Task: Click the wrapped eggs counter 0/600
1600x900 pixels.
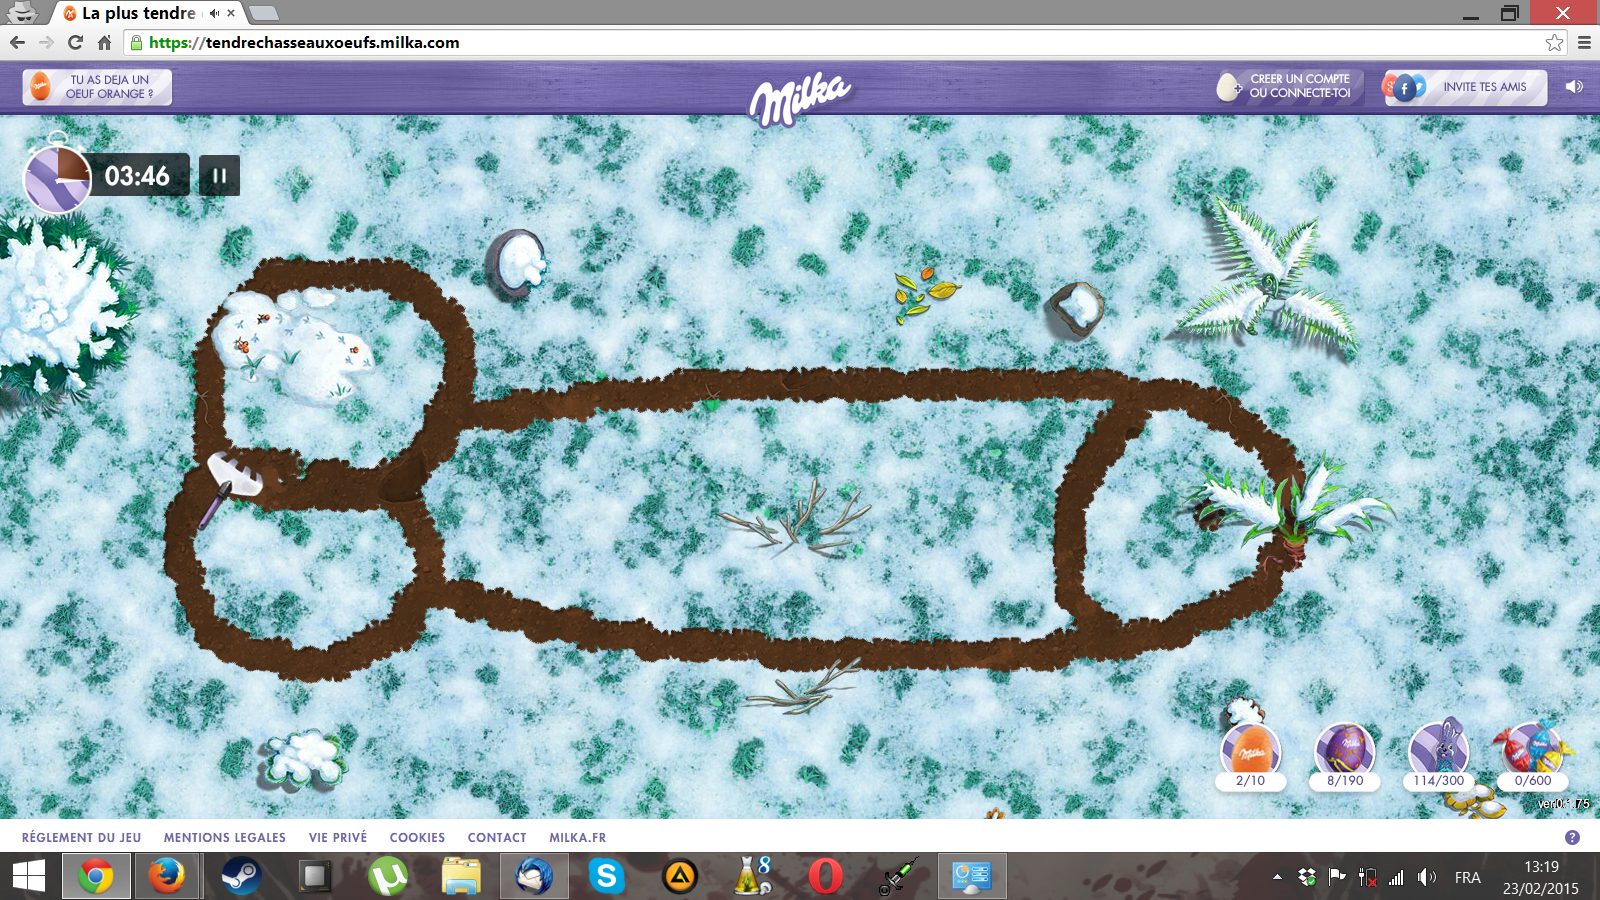Action: pyautogui.click(x=1532, y=753)
